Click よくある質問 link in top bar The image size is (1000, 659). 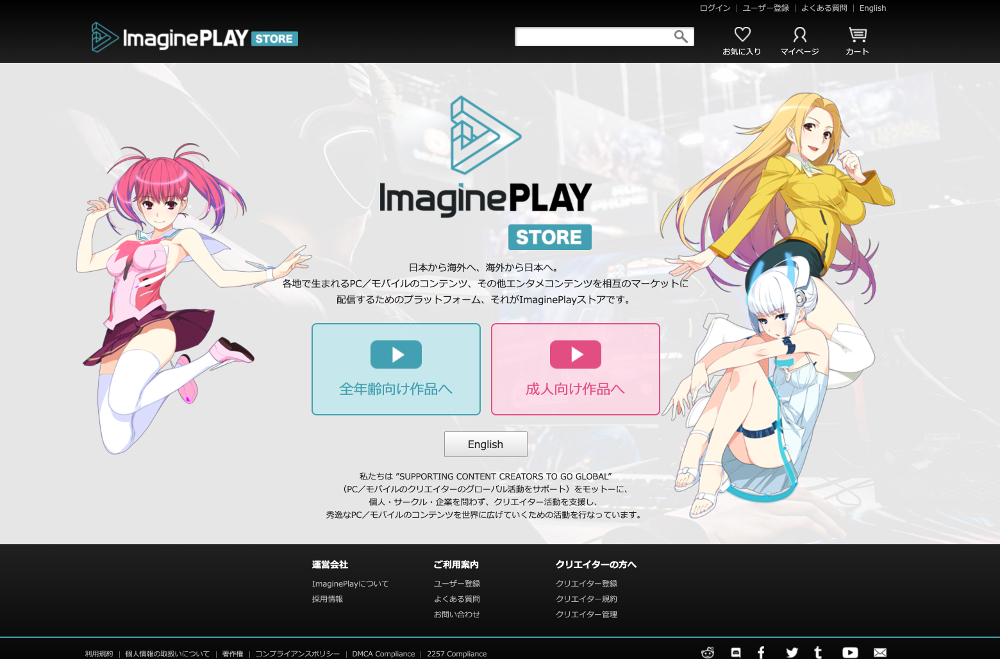click(825, 8)
